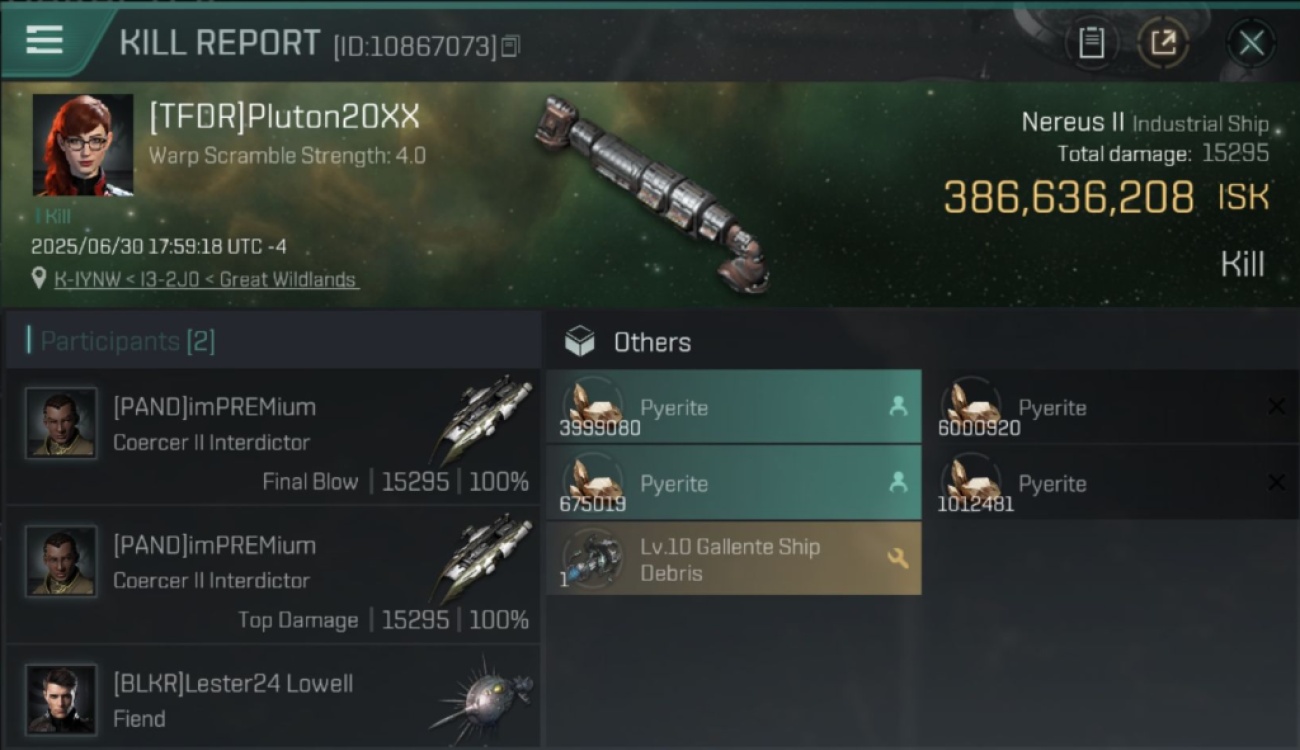Close the kill report window
1300x750 pixels.
tap(1251, 43)
